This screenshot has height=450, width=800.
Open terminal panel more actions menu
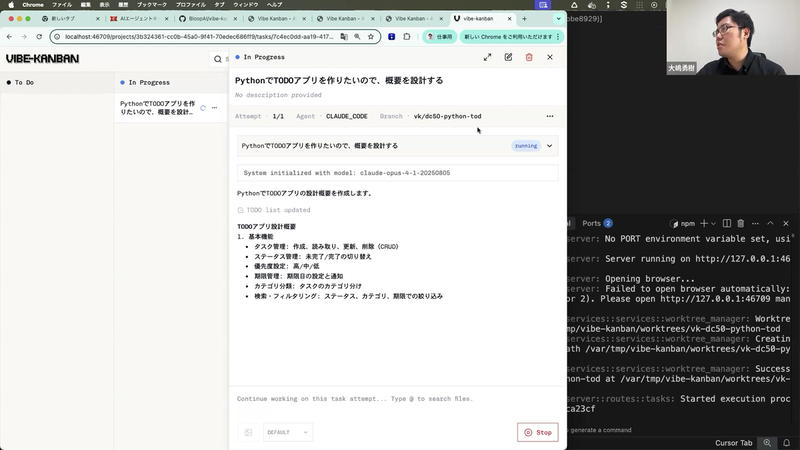point(756,223)
